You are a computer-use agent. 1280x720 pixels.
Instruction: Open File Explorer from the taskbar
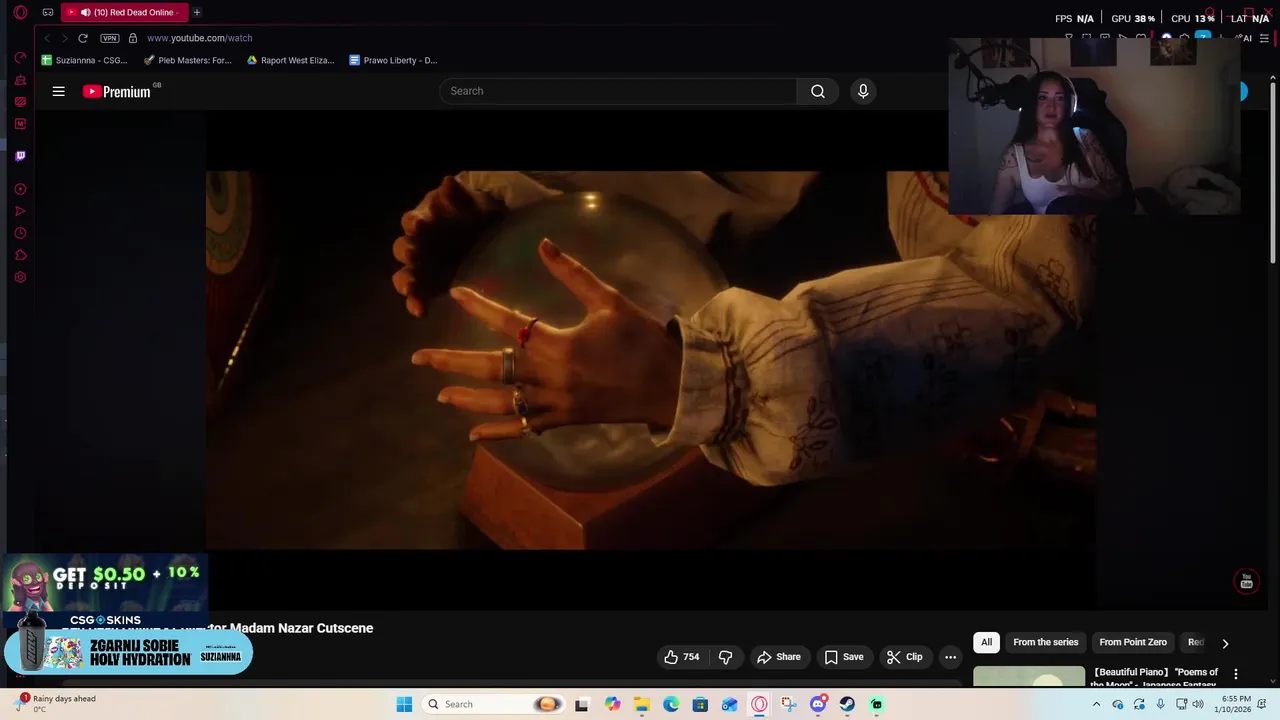641,704
